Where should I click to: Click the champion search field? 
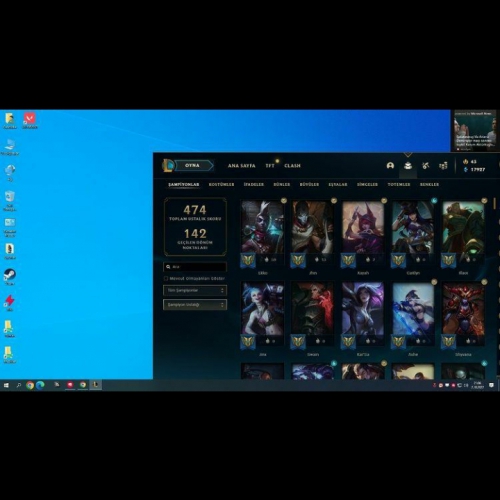tap(195, 267)
